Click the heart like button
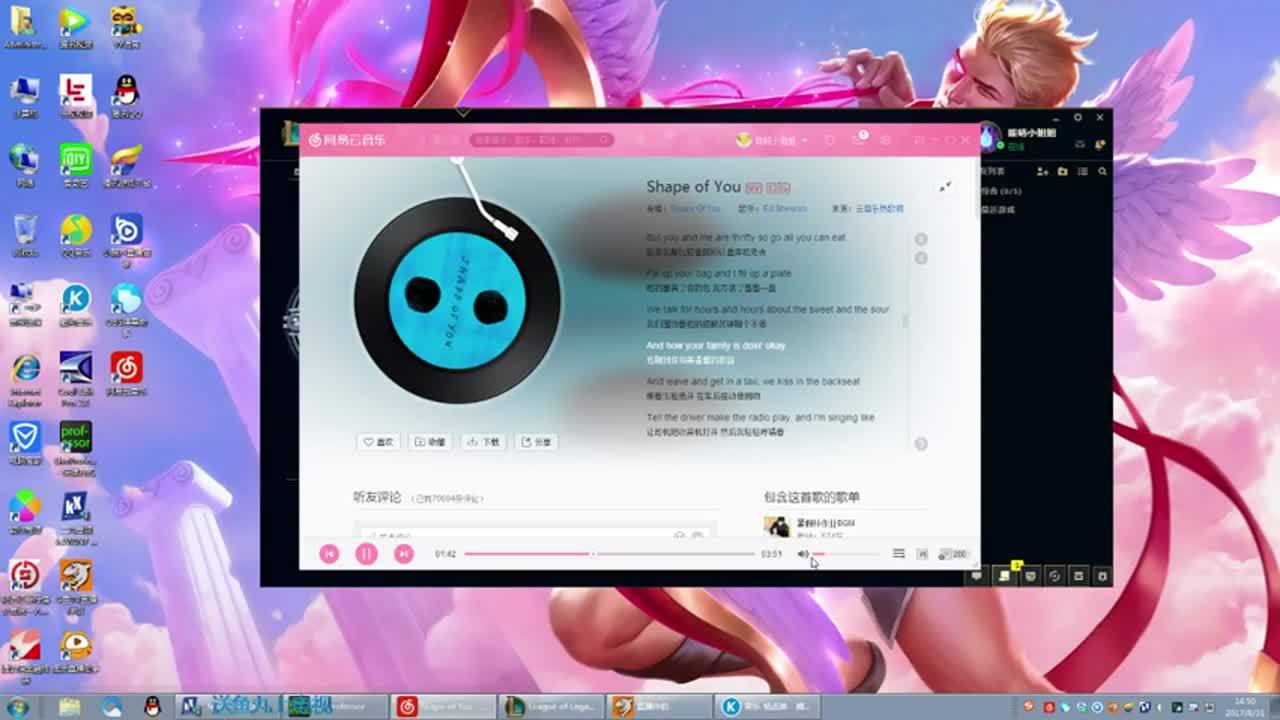 378,441
